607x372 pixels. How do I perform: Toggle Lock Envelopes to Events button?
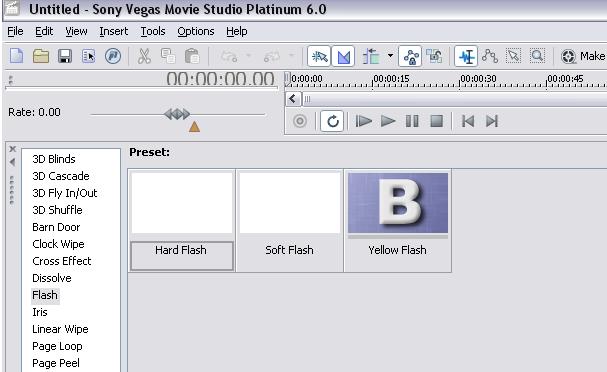tap(410, 57)
